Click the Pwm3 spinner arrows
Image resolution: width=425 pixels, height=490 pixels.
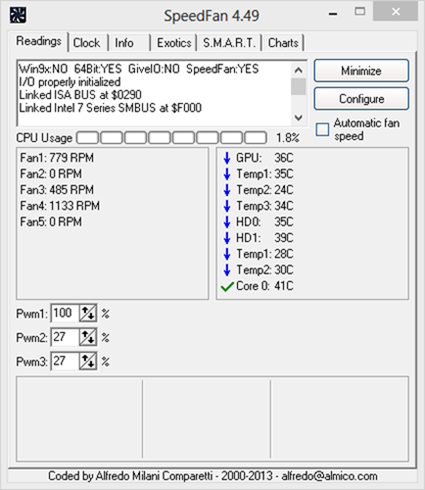[x=88, y=361]
